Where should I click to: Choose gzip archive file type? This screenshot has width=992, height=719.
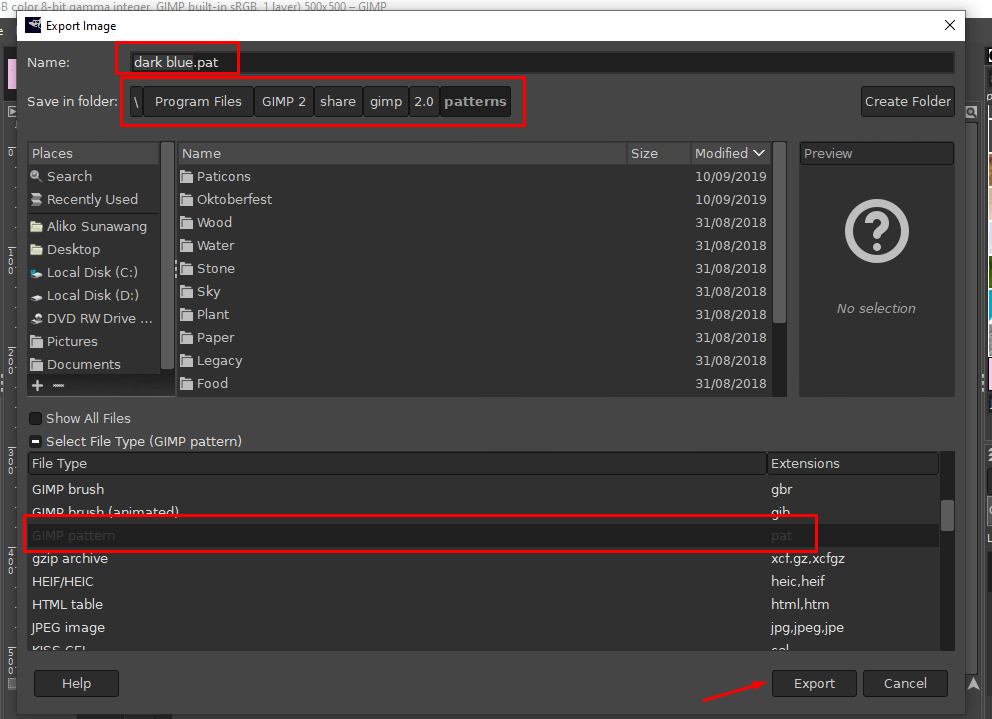[483, 558]
